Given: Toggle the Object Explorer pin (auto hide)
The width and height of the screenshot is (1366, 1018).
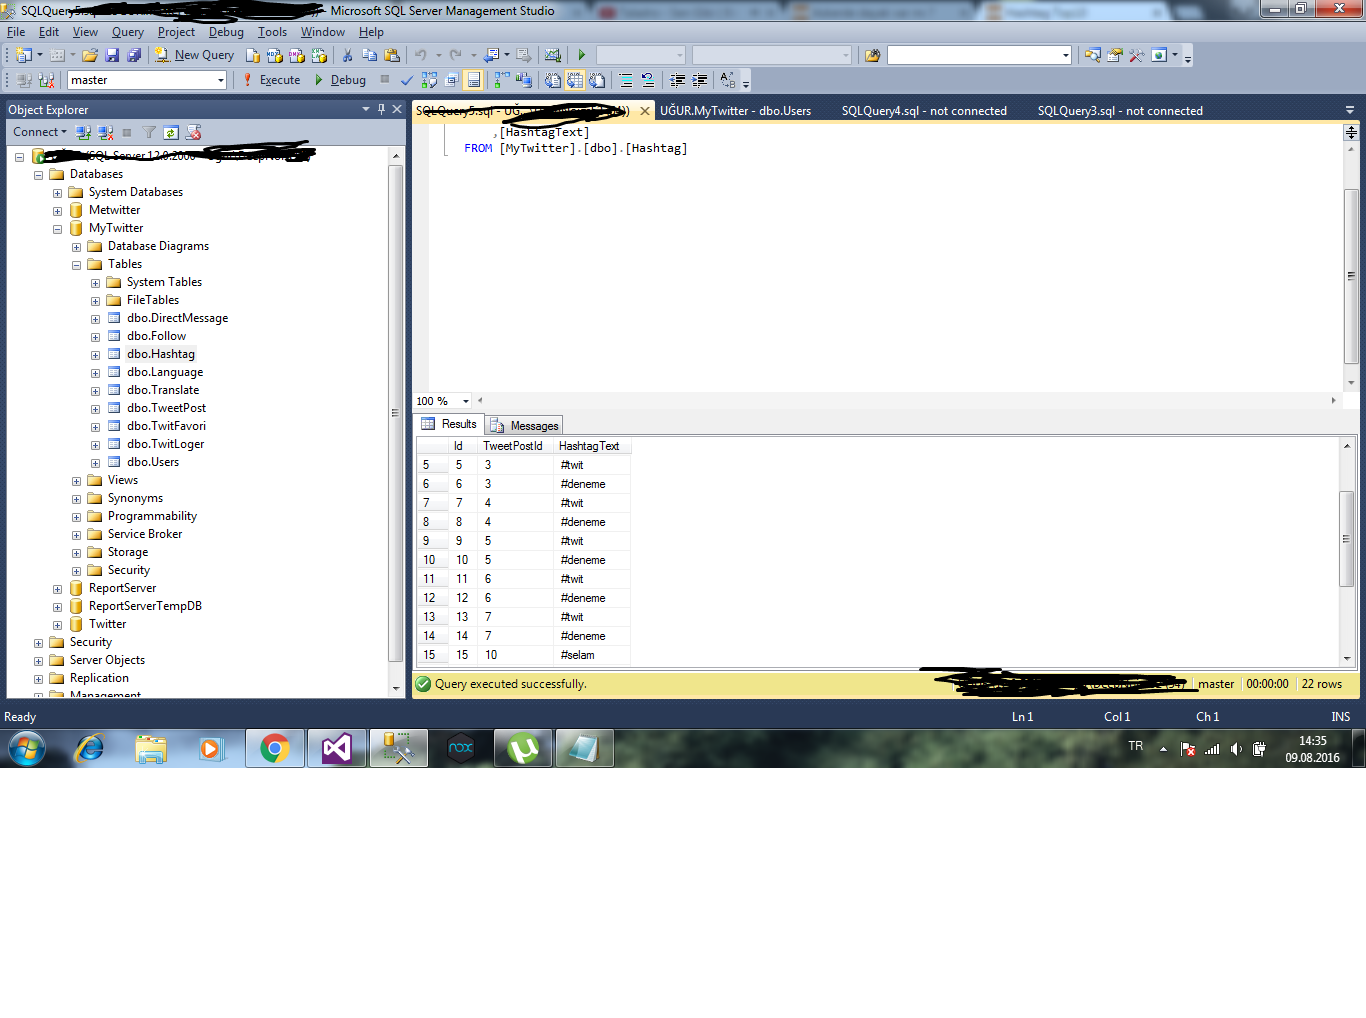Looking at the screenshot, I should 381,109.
